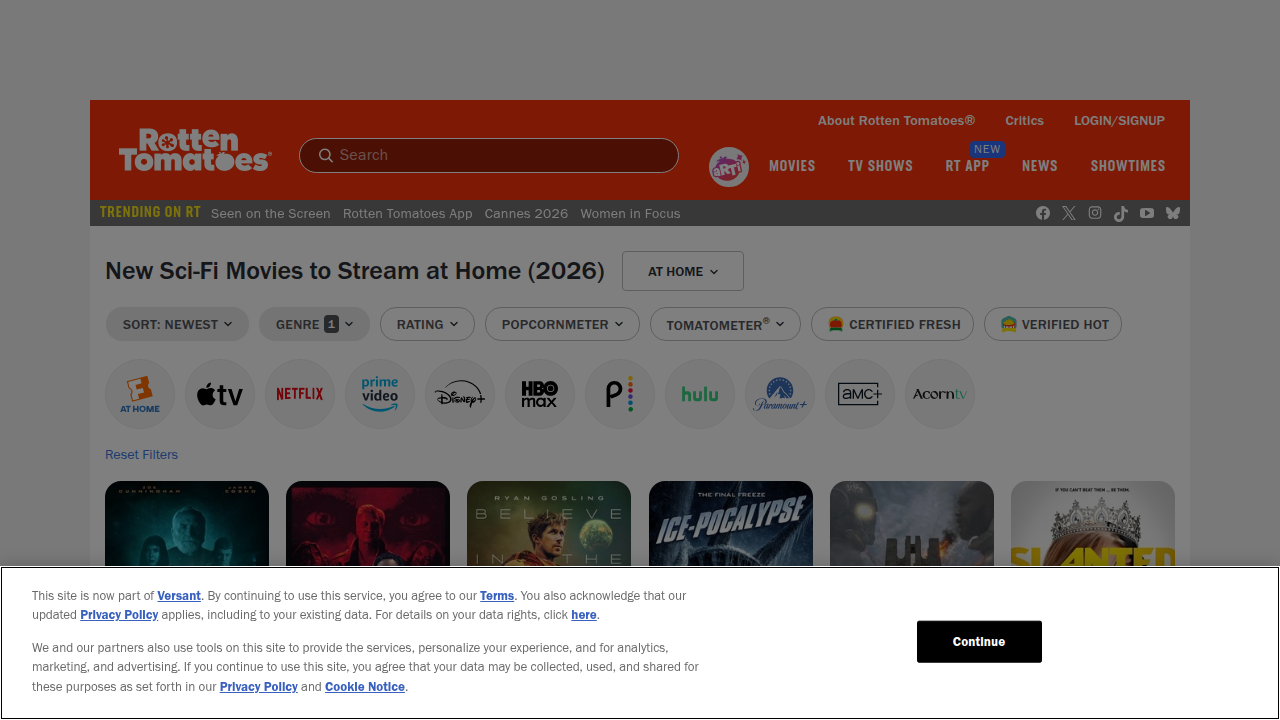Image resolution: width=1280 pixels, height=720 pixels.
Task: Open the Critics link
Action: click(x=1024, y=121)
